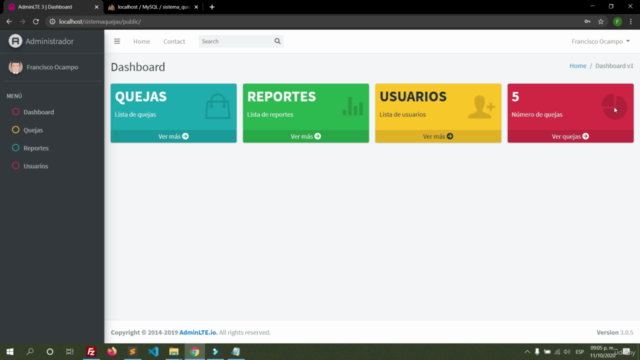Reload the page with refresh button

(x=36, y=22)
